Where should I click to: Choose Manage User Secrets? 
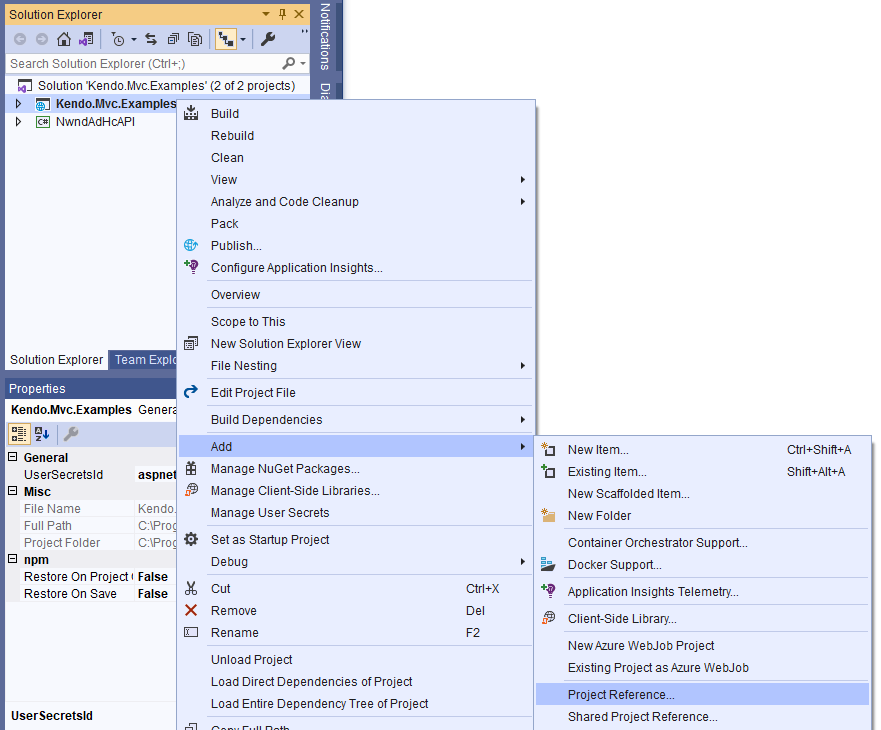356,513
